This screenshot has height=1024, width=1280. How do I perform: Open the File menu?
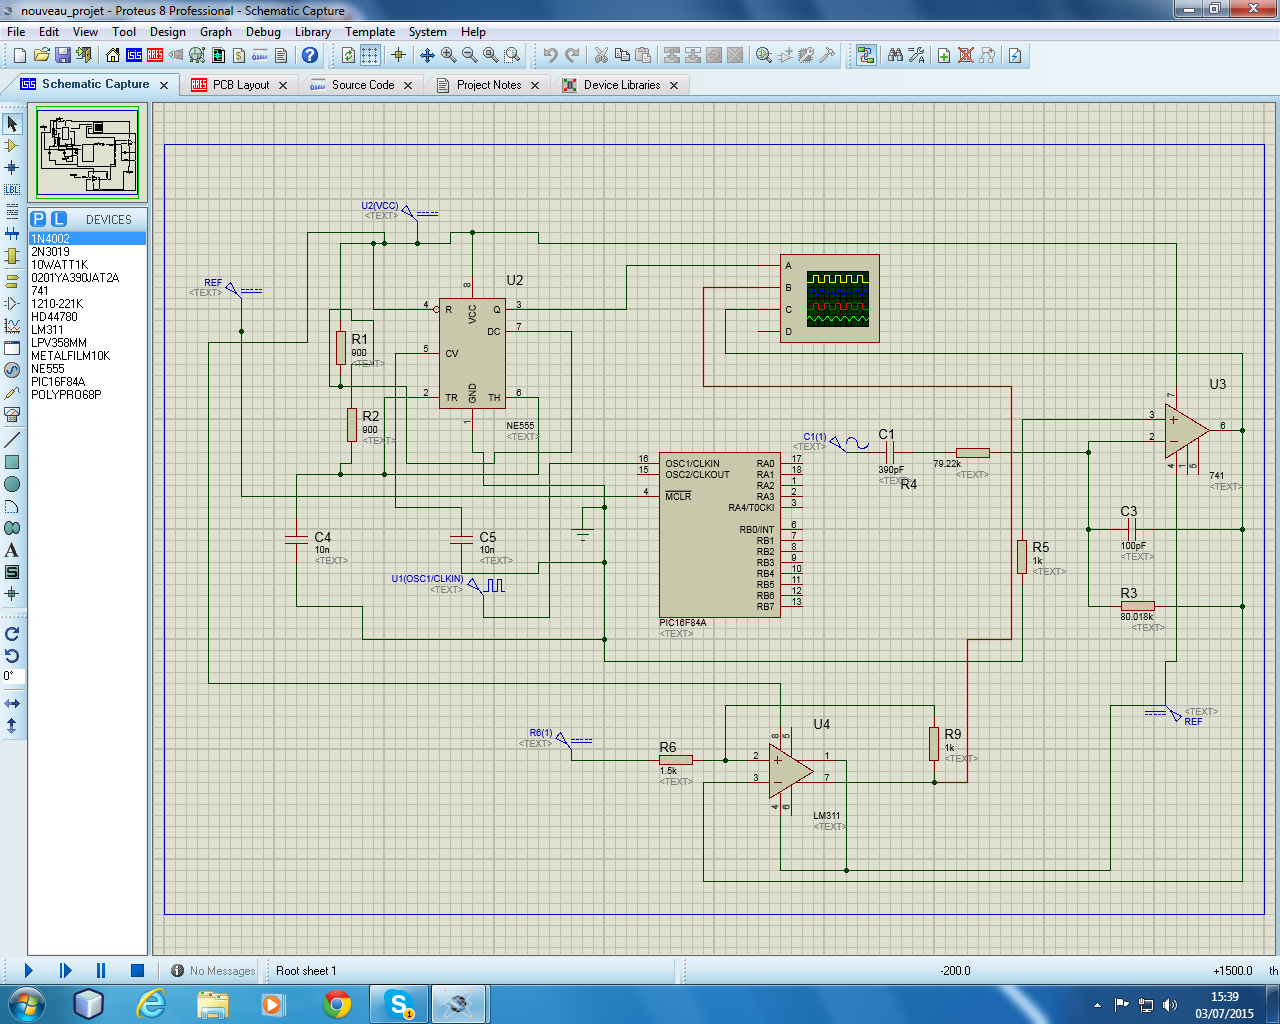pos(16,32)
